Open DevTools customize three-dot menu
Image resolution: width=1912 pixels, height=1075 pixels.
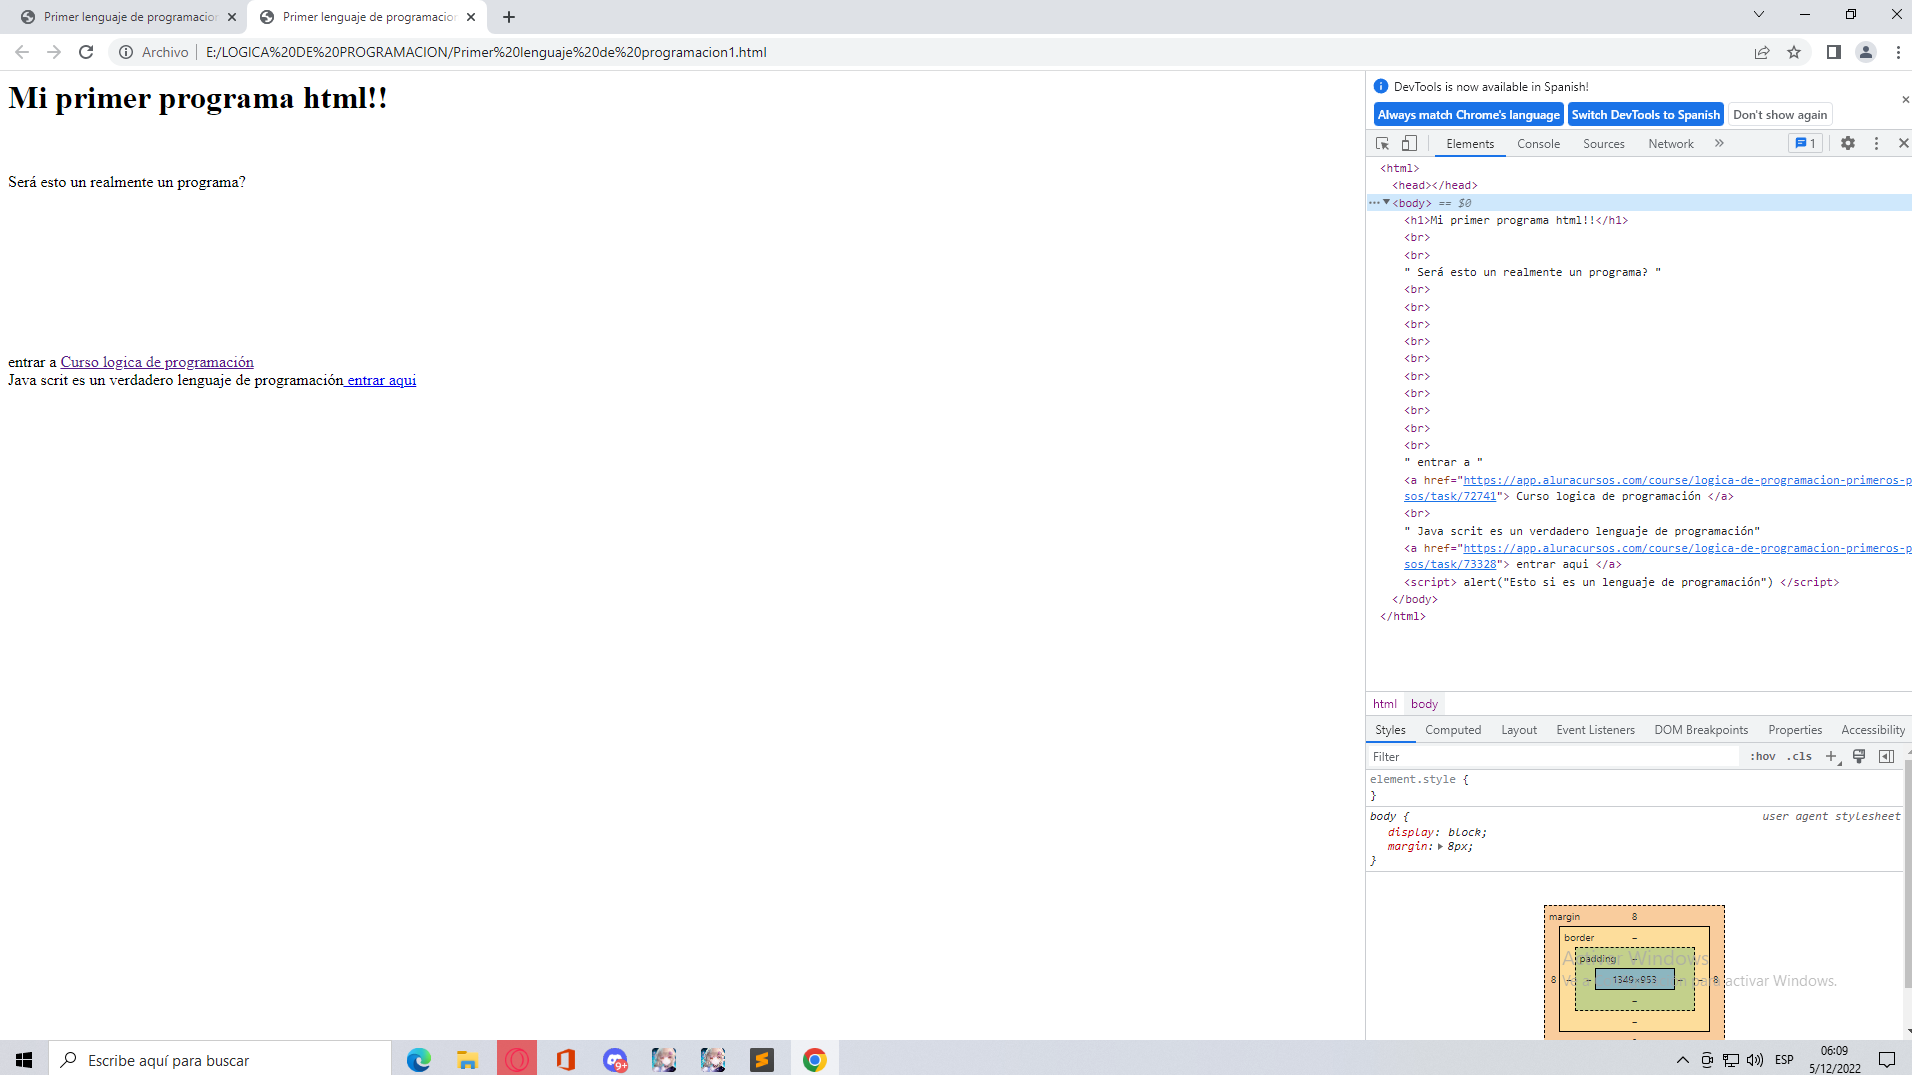point(1876,144)
